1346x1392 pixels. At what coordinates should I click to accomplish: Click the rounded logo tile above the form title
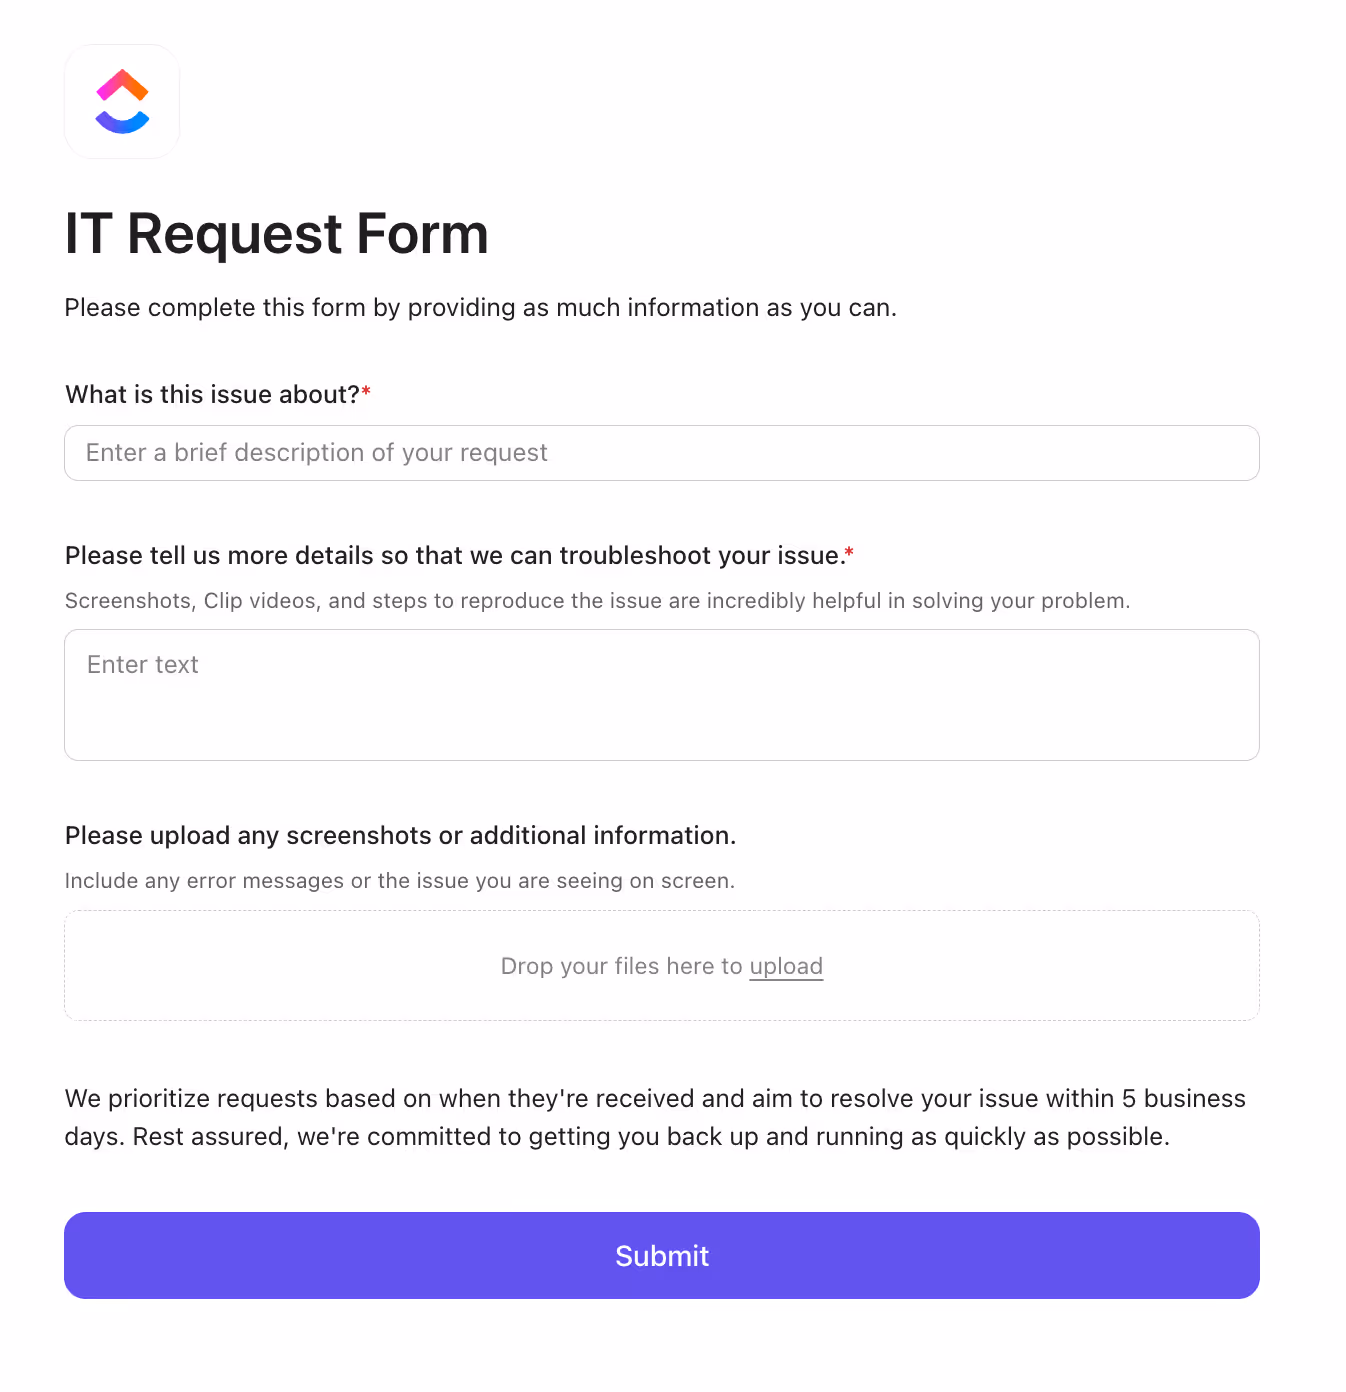point(122,101)
